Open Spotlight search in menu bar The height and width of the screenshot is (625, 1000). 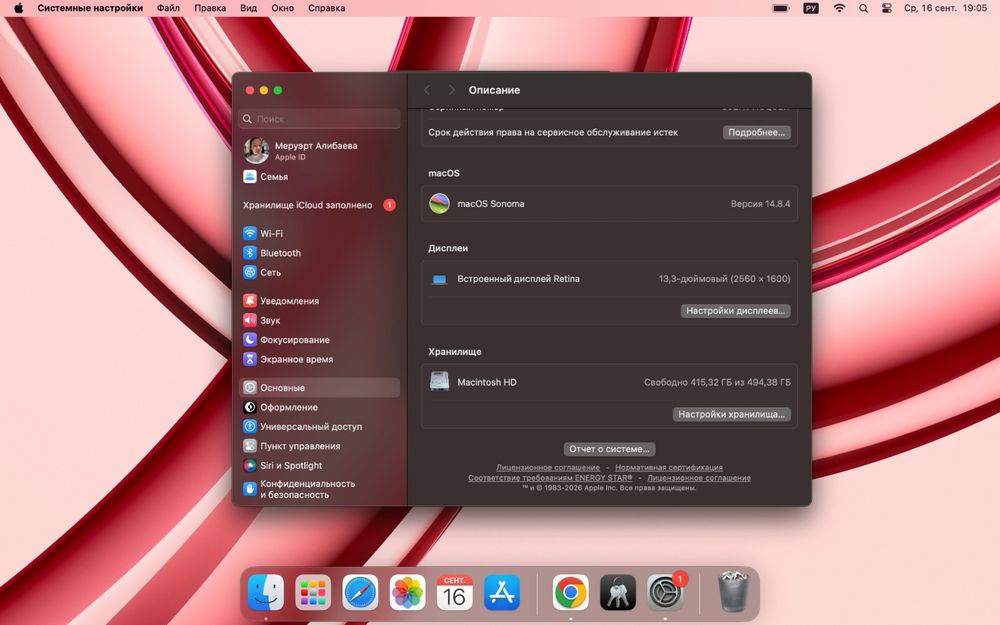(864, 8)
